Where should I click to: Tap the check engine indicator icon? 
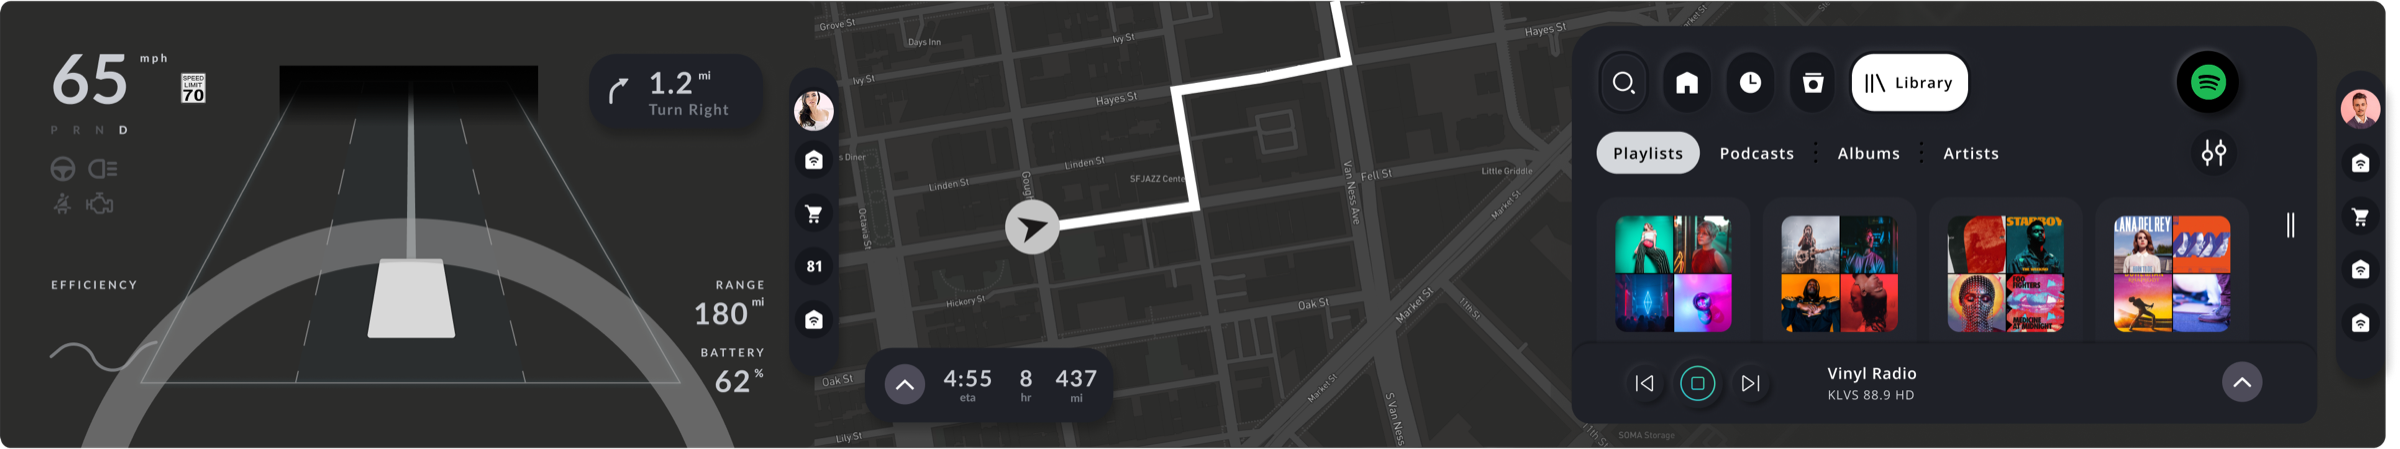[x=100, y=204]
